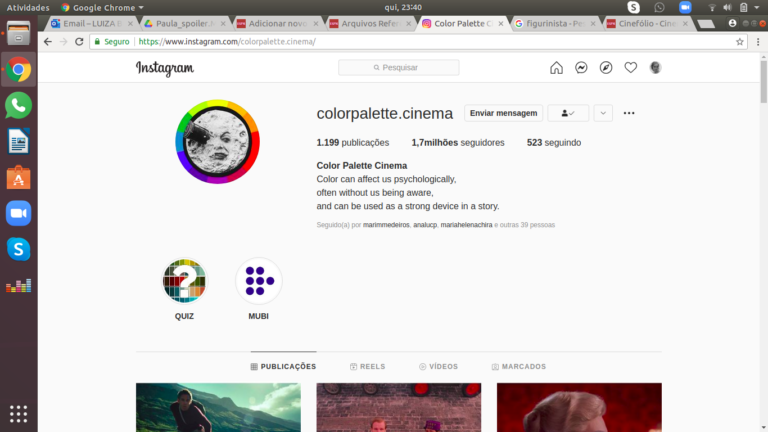Switch to the Adicionar novo tab
This screenshot has height=432, width=768.
[278, 24]
